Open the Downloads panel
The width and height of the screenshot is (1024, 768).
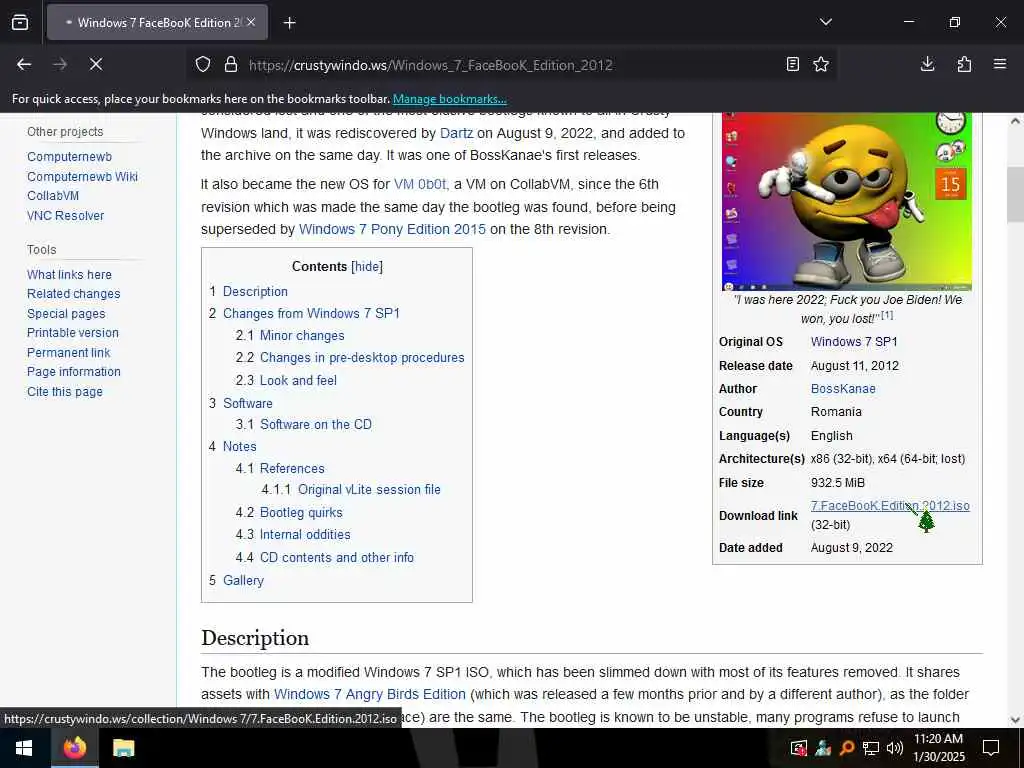click(927, 64)
